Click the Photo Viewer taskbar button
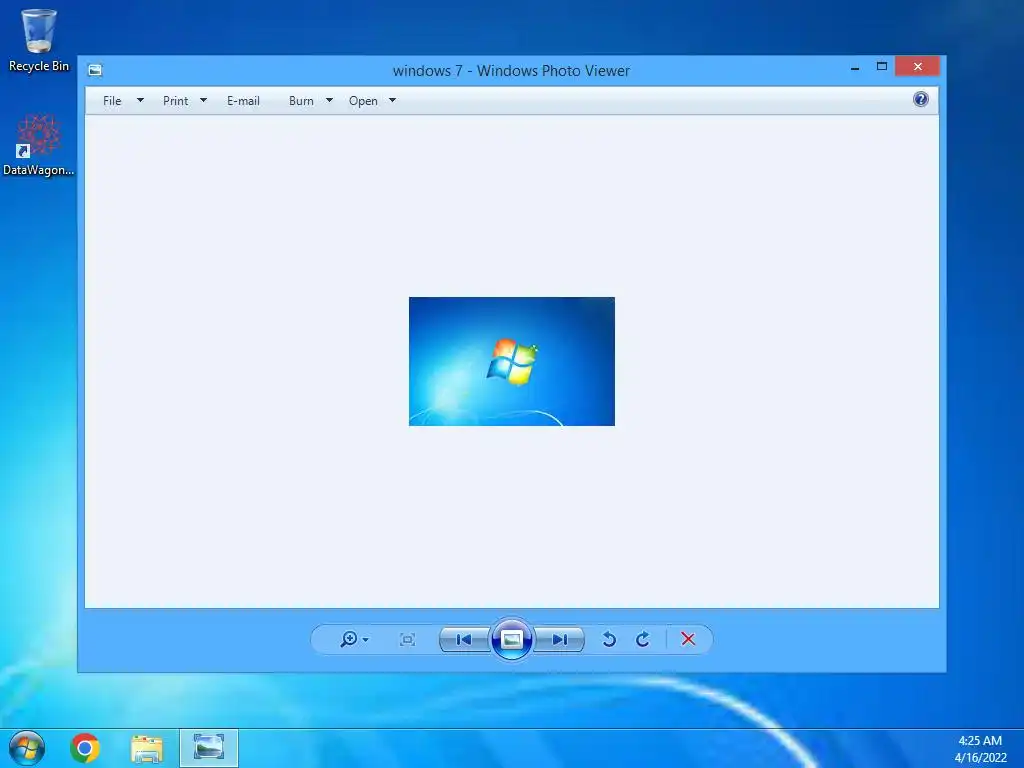This screenshot has height=768, width=1024. point(209,748)
